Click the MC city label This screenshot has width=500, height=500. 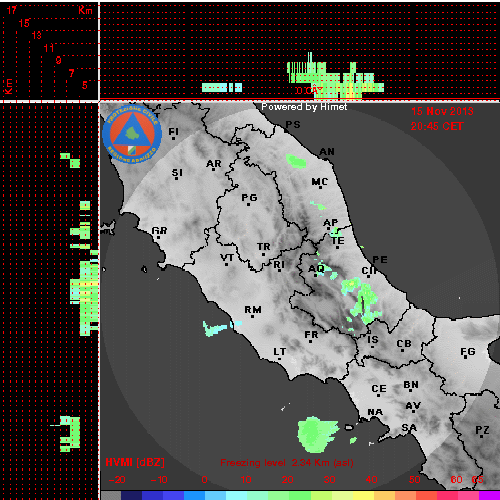320,182
